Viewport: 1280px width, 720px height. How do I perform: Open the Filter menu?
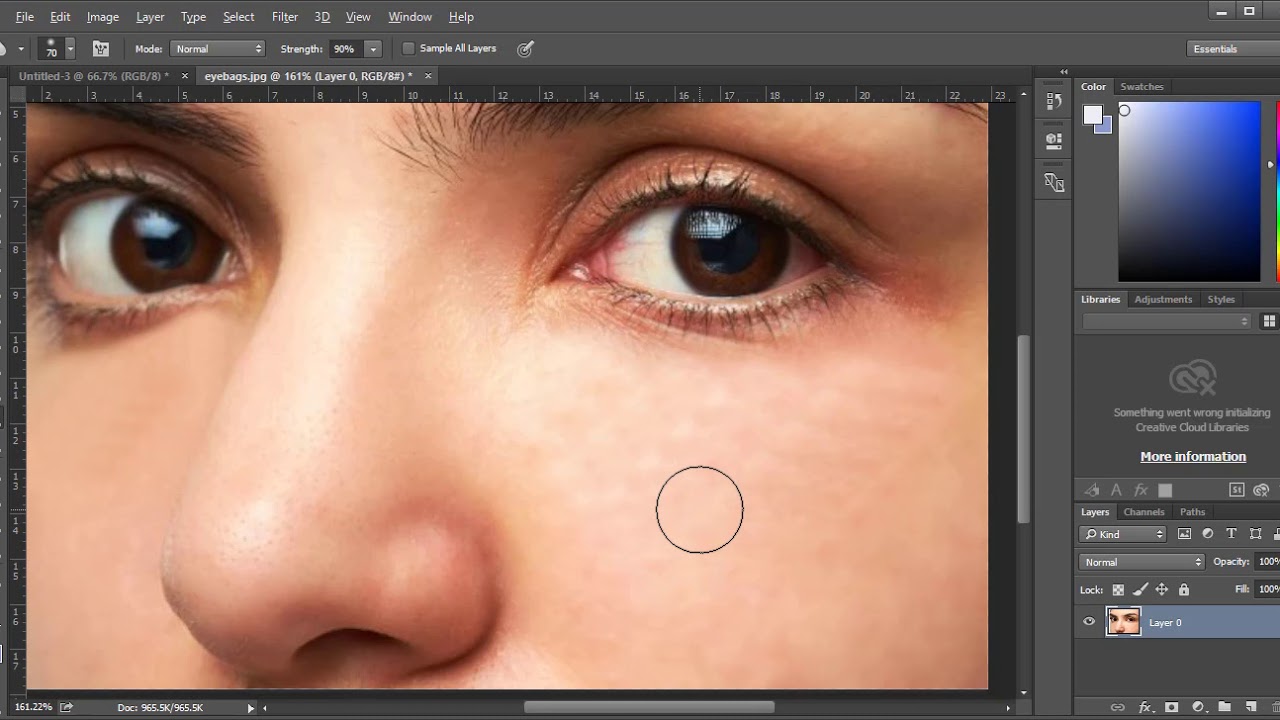point(285,17)
